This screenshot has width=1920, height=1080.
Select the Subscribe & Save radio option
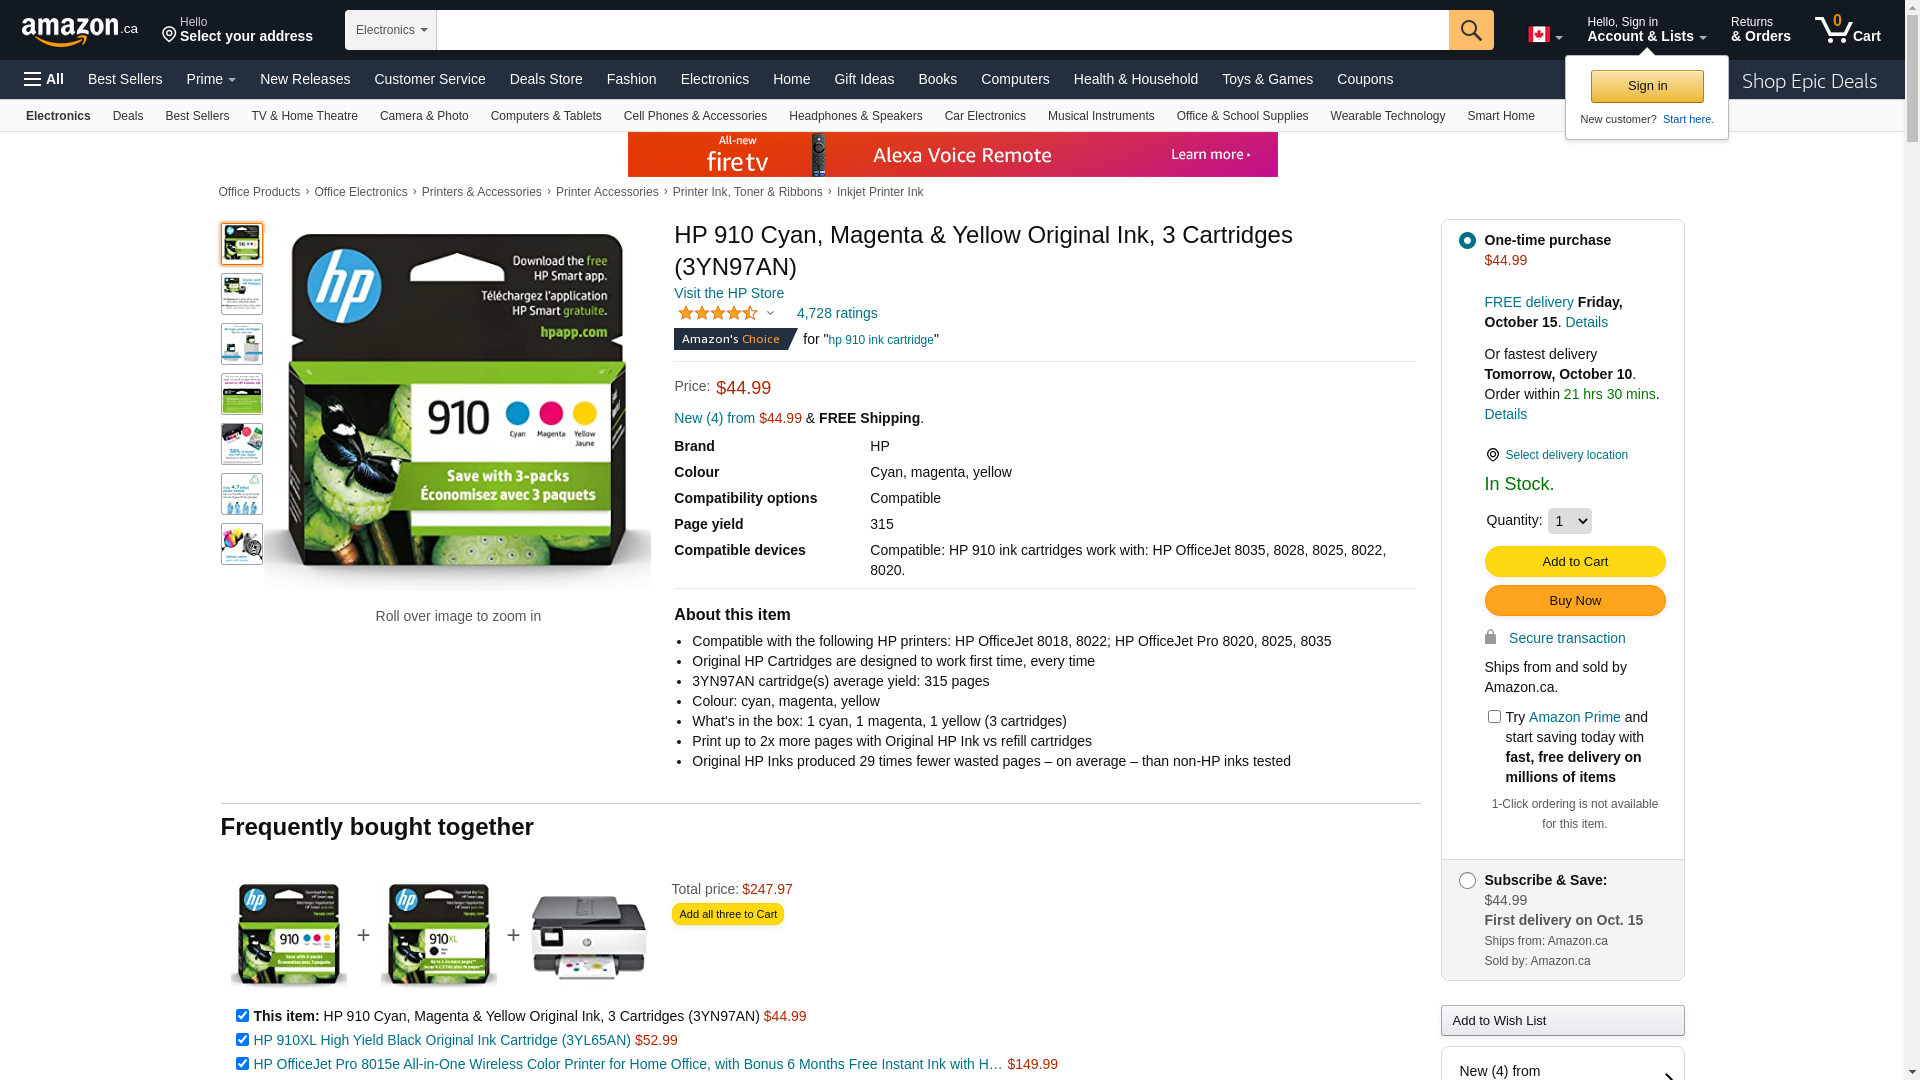point(1467,881)
